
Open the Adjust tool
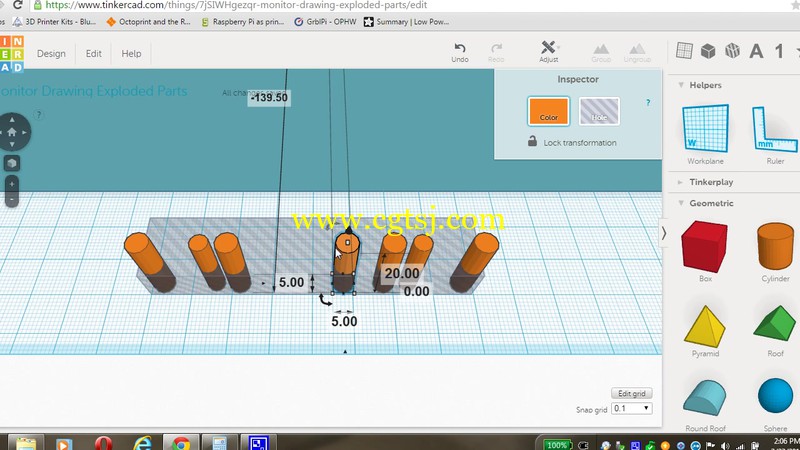click(548, 52)
